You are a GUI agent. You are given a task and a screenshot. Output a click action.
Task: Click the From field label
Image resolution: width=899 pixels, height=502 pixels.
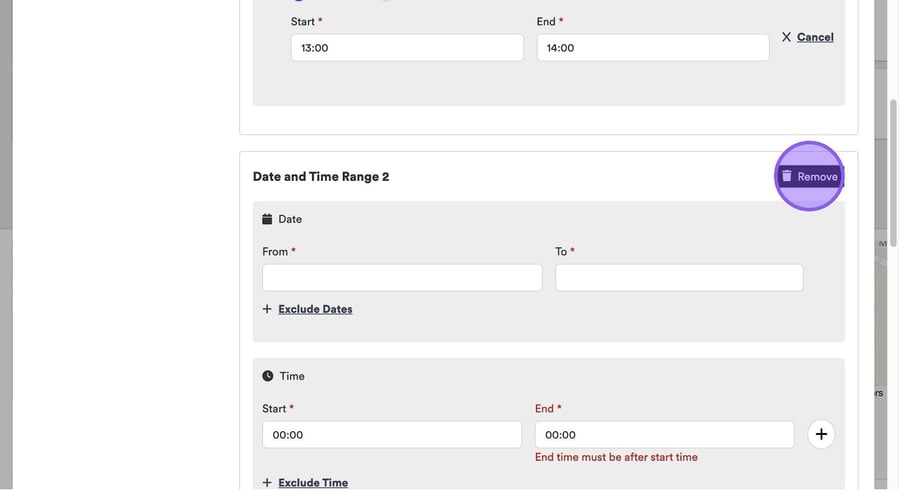pos(275,252)
